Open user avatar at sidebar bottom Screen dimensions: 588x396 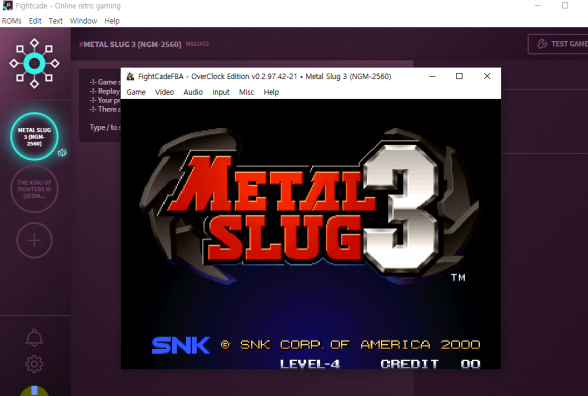[x=34, y=391]
